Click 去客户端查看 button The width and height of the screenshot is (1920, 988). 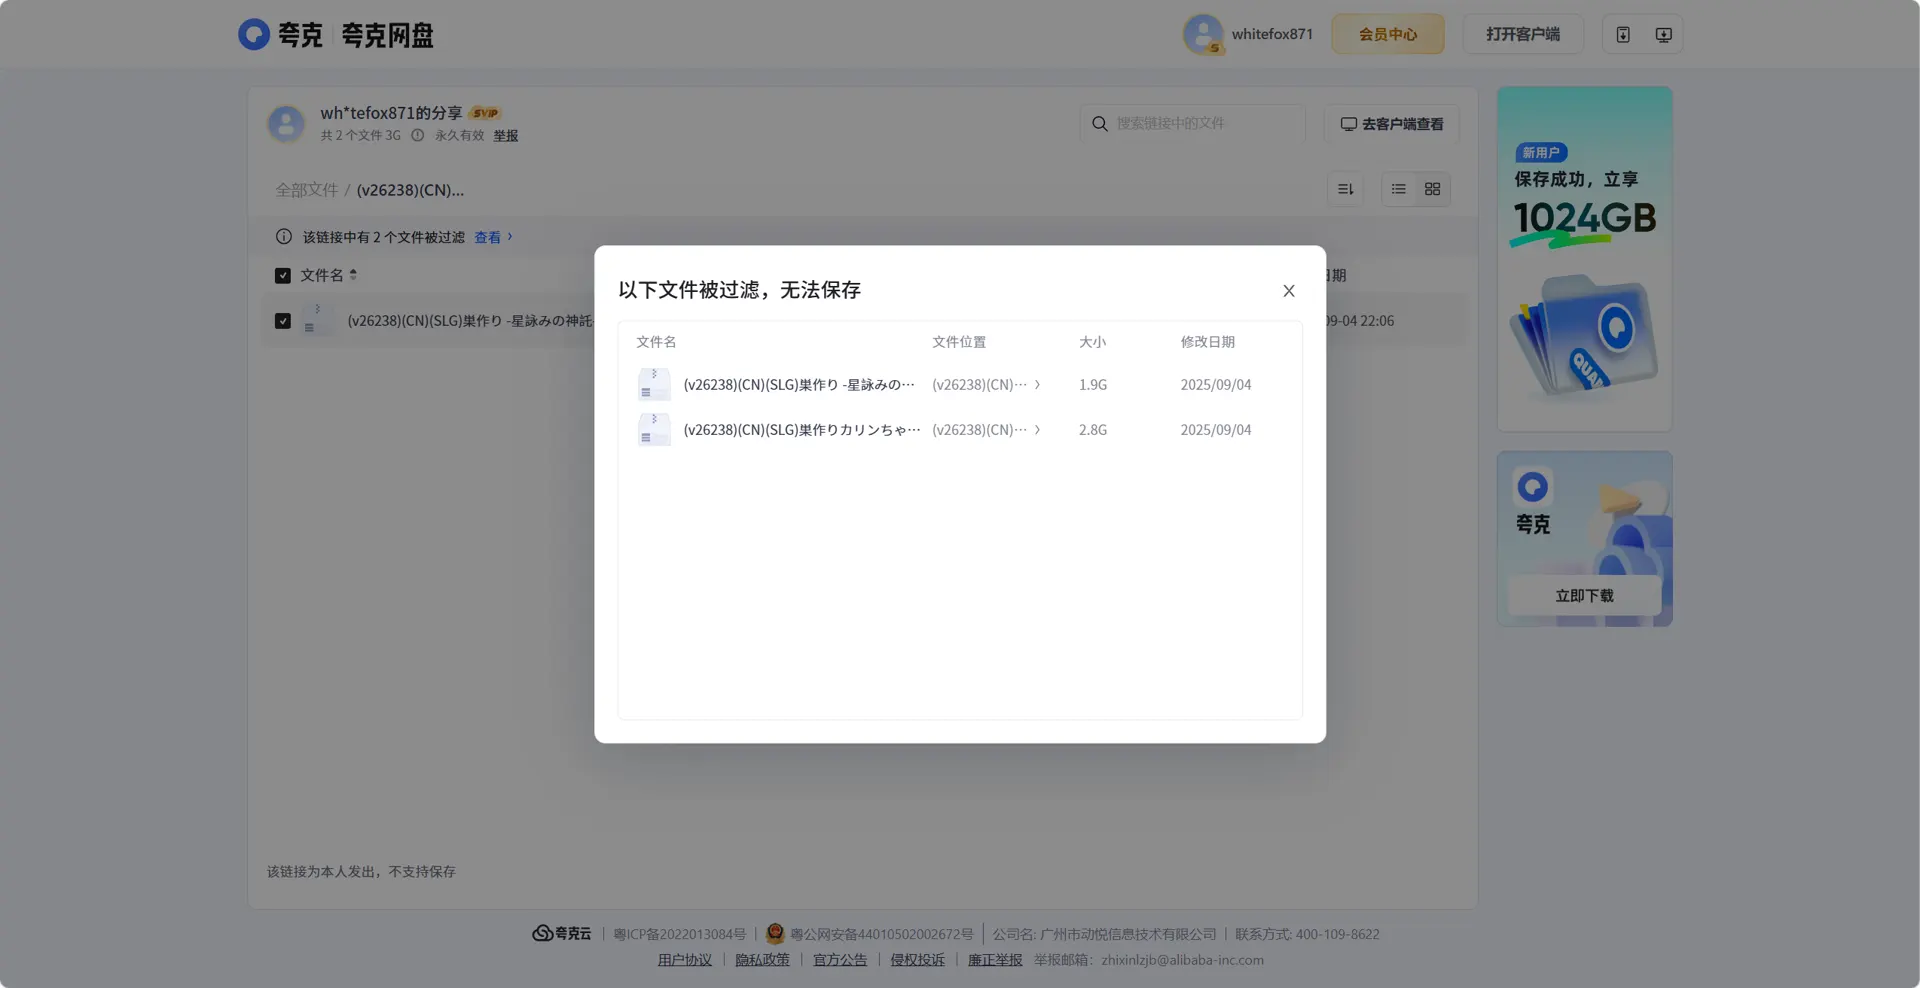(x=1392, y=124)
